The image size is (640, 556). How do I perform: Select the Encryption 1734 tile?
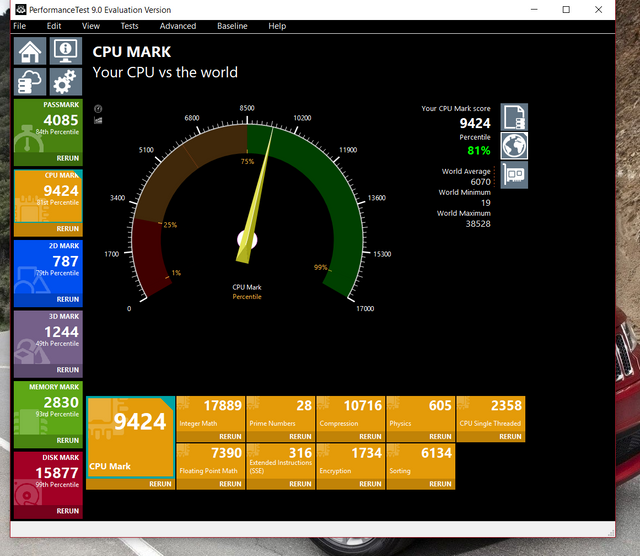click(351, 461)
